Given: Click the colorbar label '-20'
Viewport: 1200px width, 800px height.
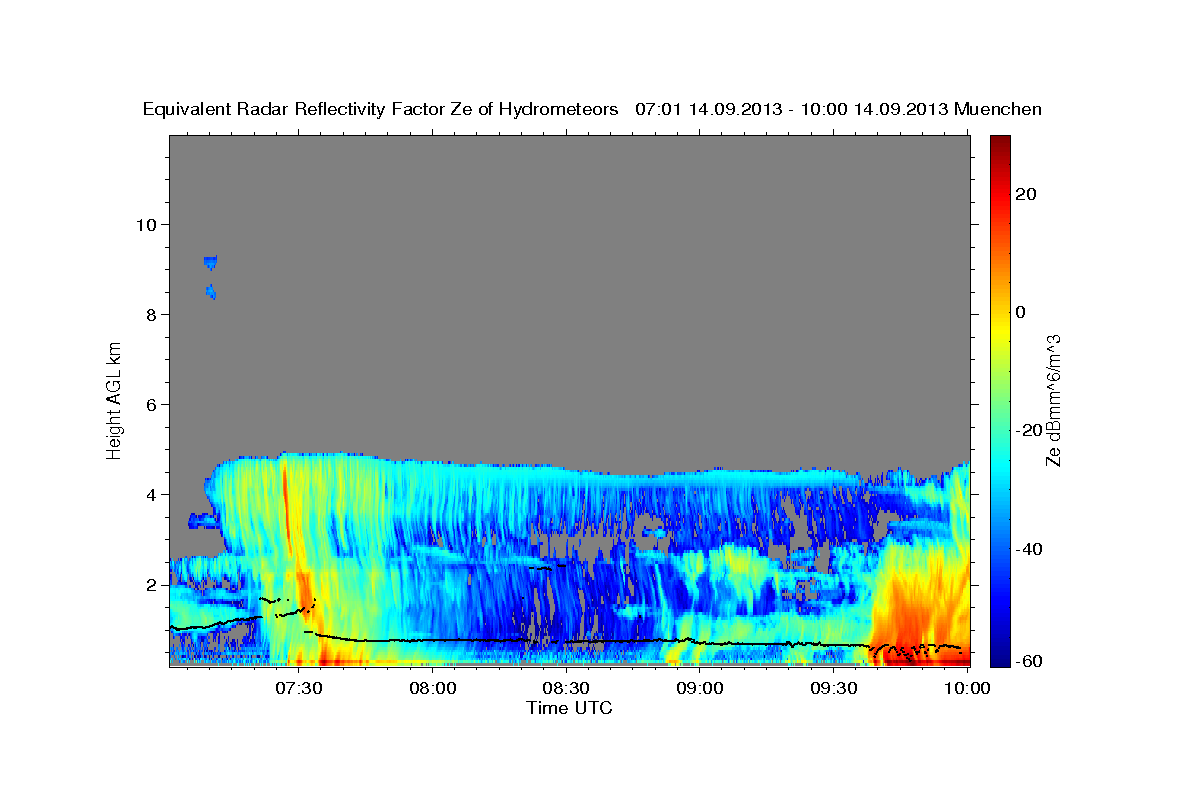Looking at the screenshot, I should pos(1029,430).
